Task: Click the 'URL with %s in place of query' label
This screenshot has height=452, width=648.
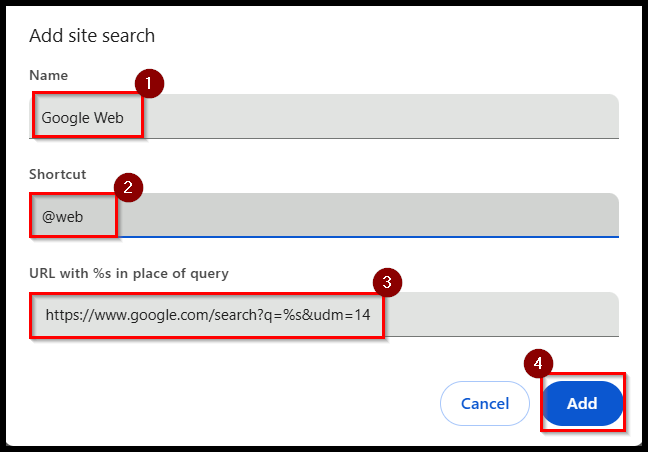Action: [x=129, y=274]
